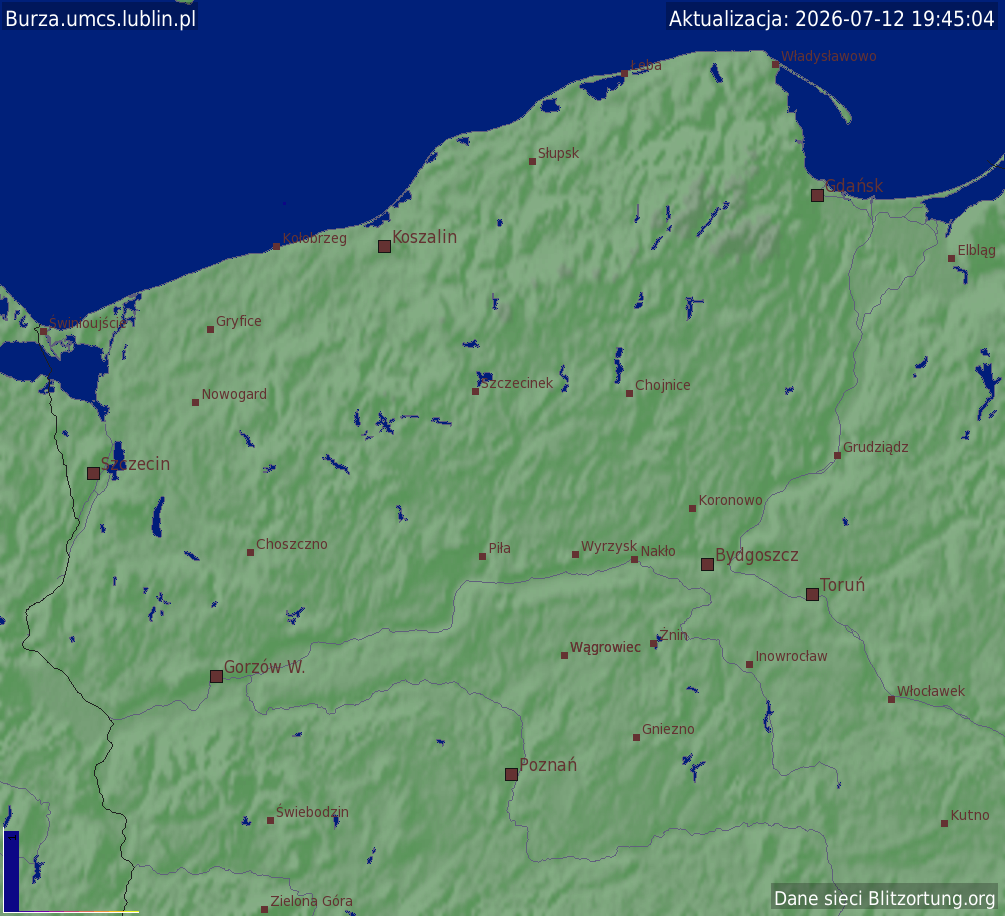Select the Gorzów W. city marker
The image size is (1005, 916).
point(217,677)
